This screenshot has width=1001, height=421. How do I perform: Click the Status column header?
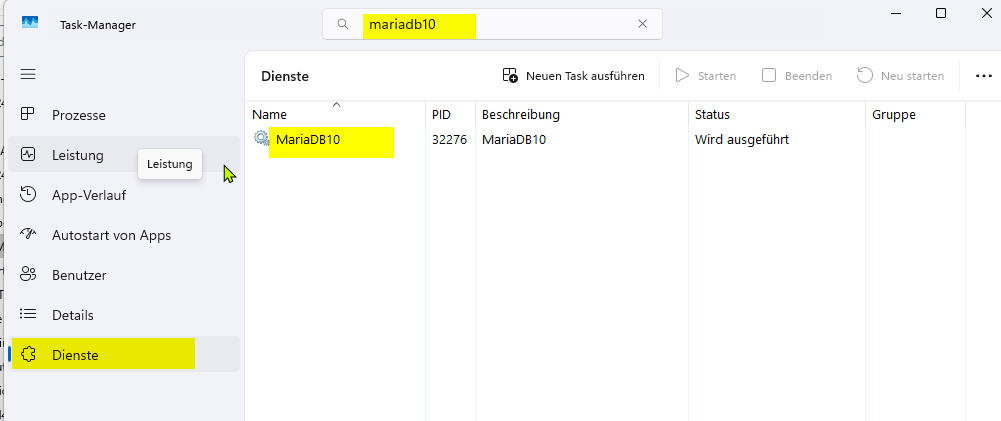[x=777, y=114]
